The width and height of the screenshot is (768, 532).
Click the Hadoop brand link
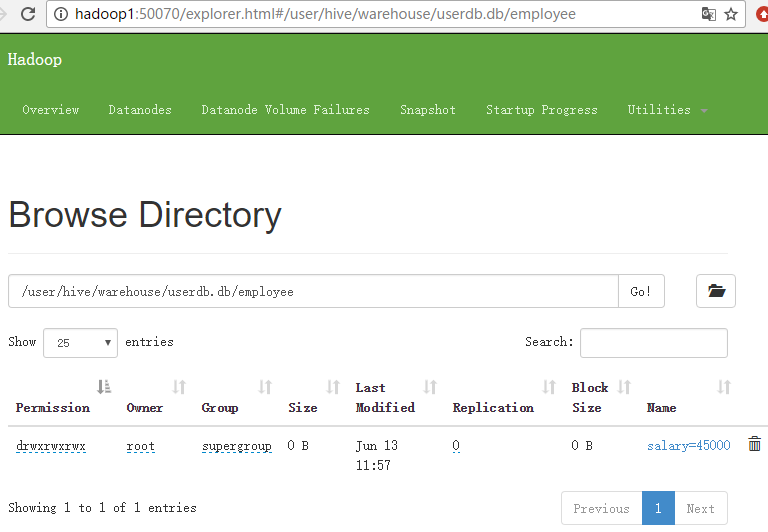pyautogui.click(x=35, y=59)
